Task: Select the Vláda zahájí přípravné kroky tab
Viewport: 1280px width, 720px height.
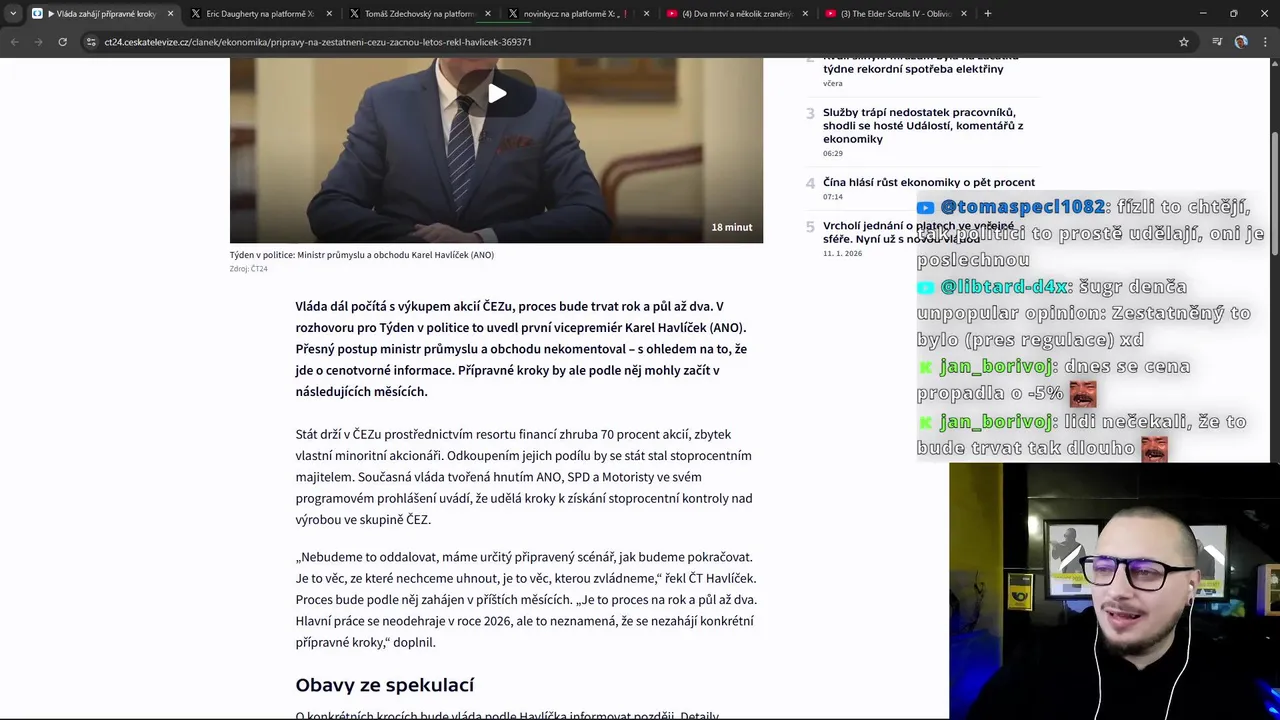Action: click(x=100, y=13)
